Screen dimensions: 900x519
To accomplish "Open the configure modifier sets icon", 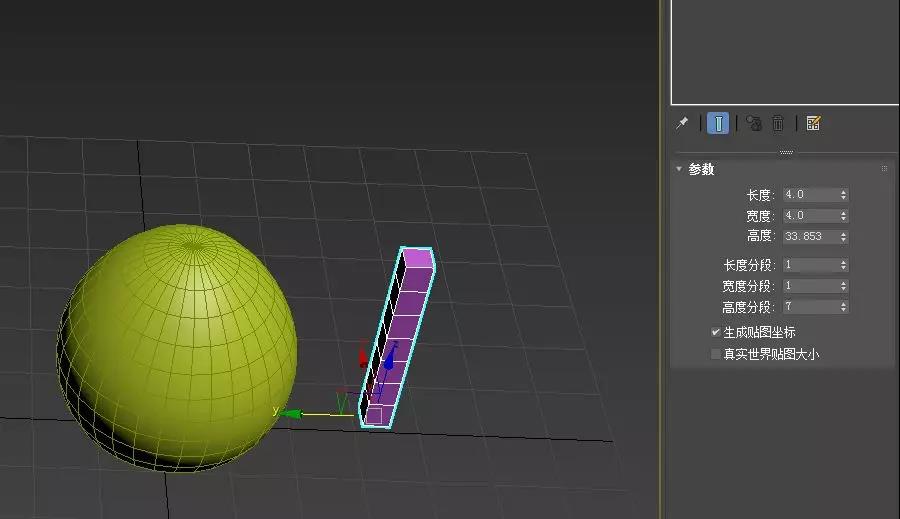I will [813, 123].
